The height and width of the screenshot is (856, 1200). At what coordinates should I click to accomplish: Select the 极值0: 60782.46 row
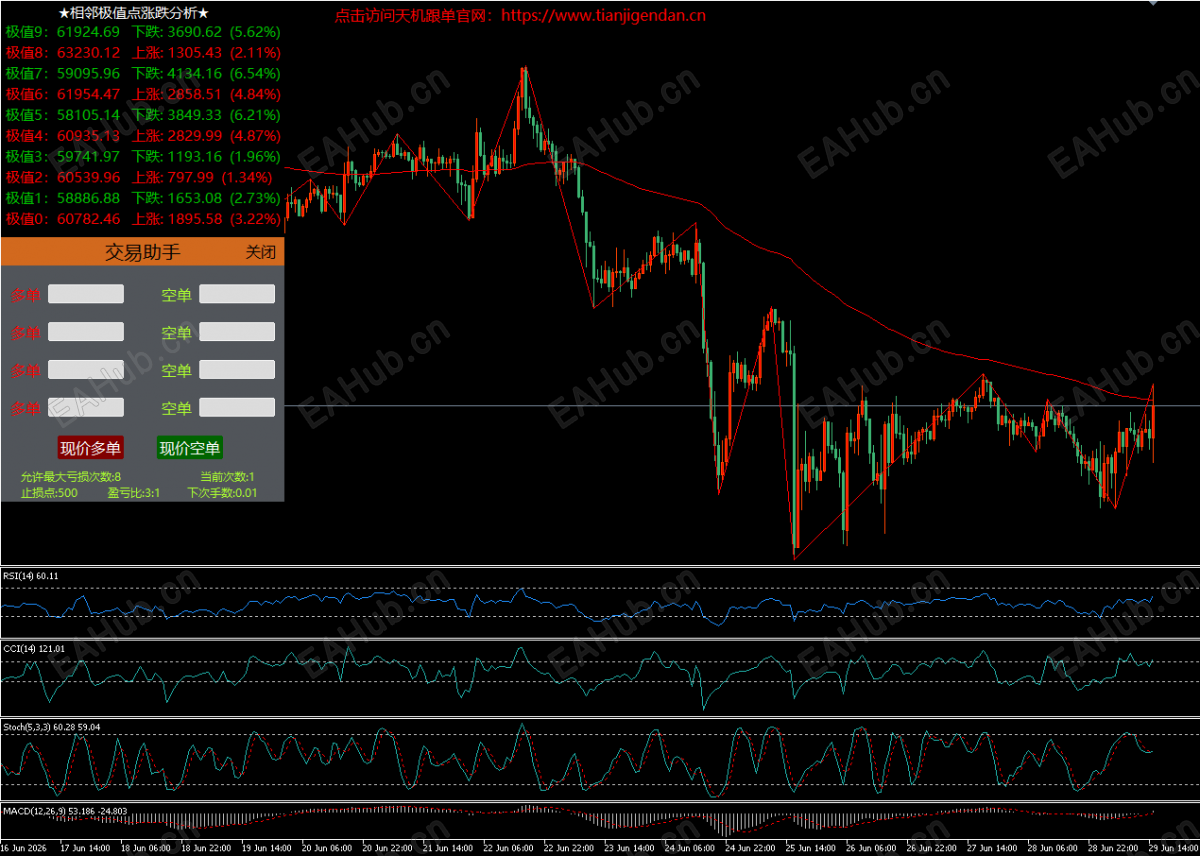[x=143, y=218]
